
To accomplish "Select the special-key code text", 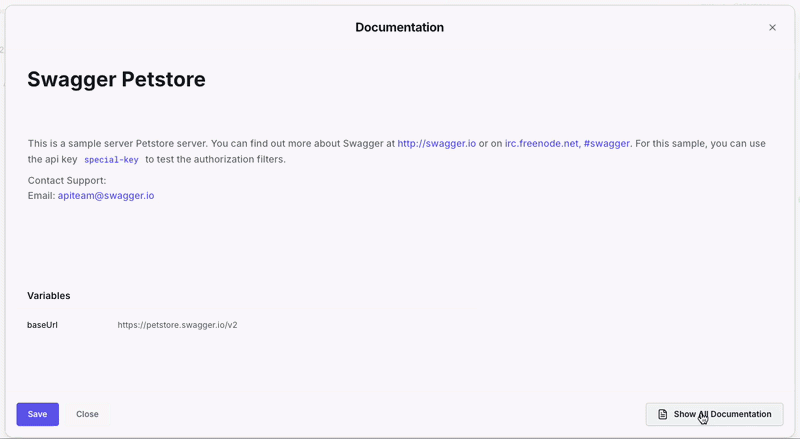I will coord(111,160).
